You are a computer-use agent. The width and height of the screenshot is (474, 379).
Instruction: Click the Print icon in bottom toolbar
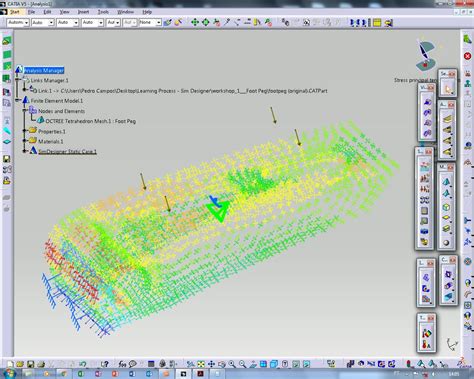point(41,364)
